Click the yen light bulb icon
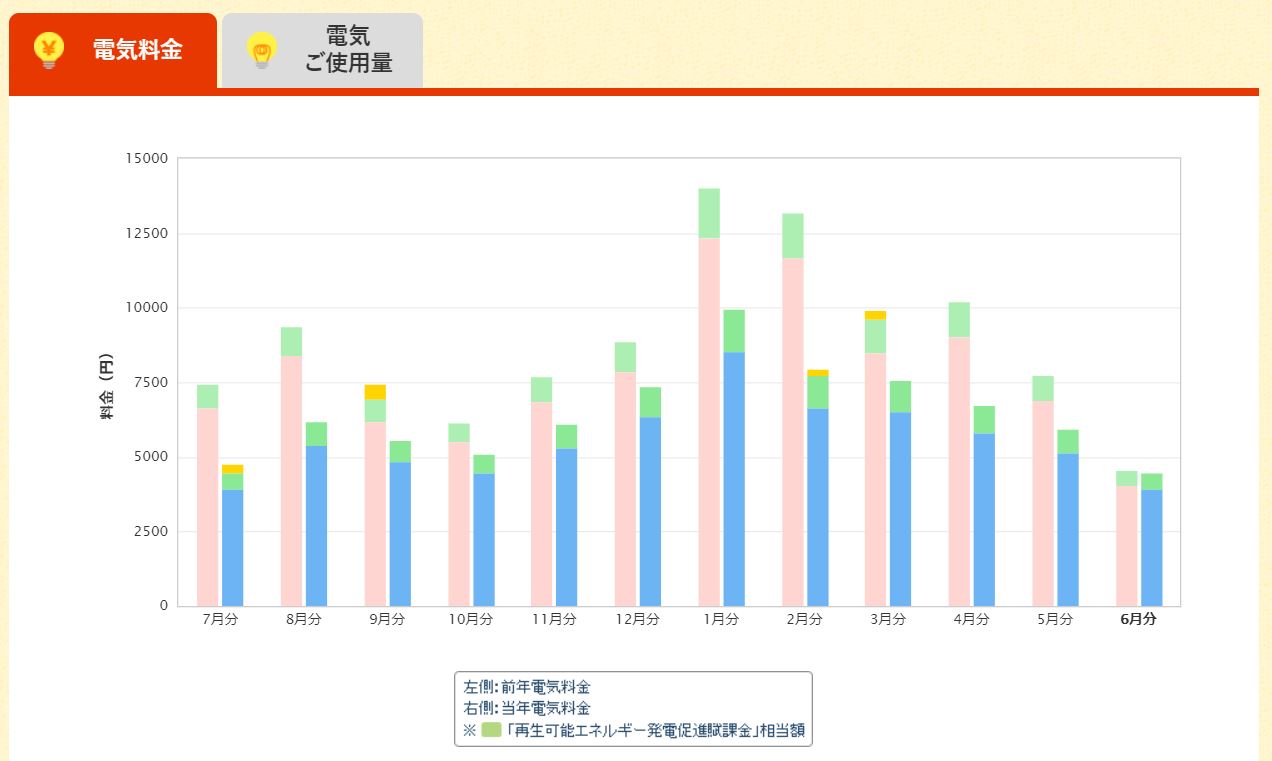Viewport: 1272px width, 761px height. click(48, 50)
